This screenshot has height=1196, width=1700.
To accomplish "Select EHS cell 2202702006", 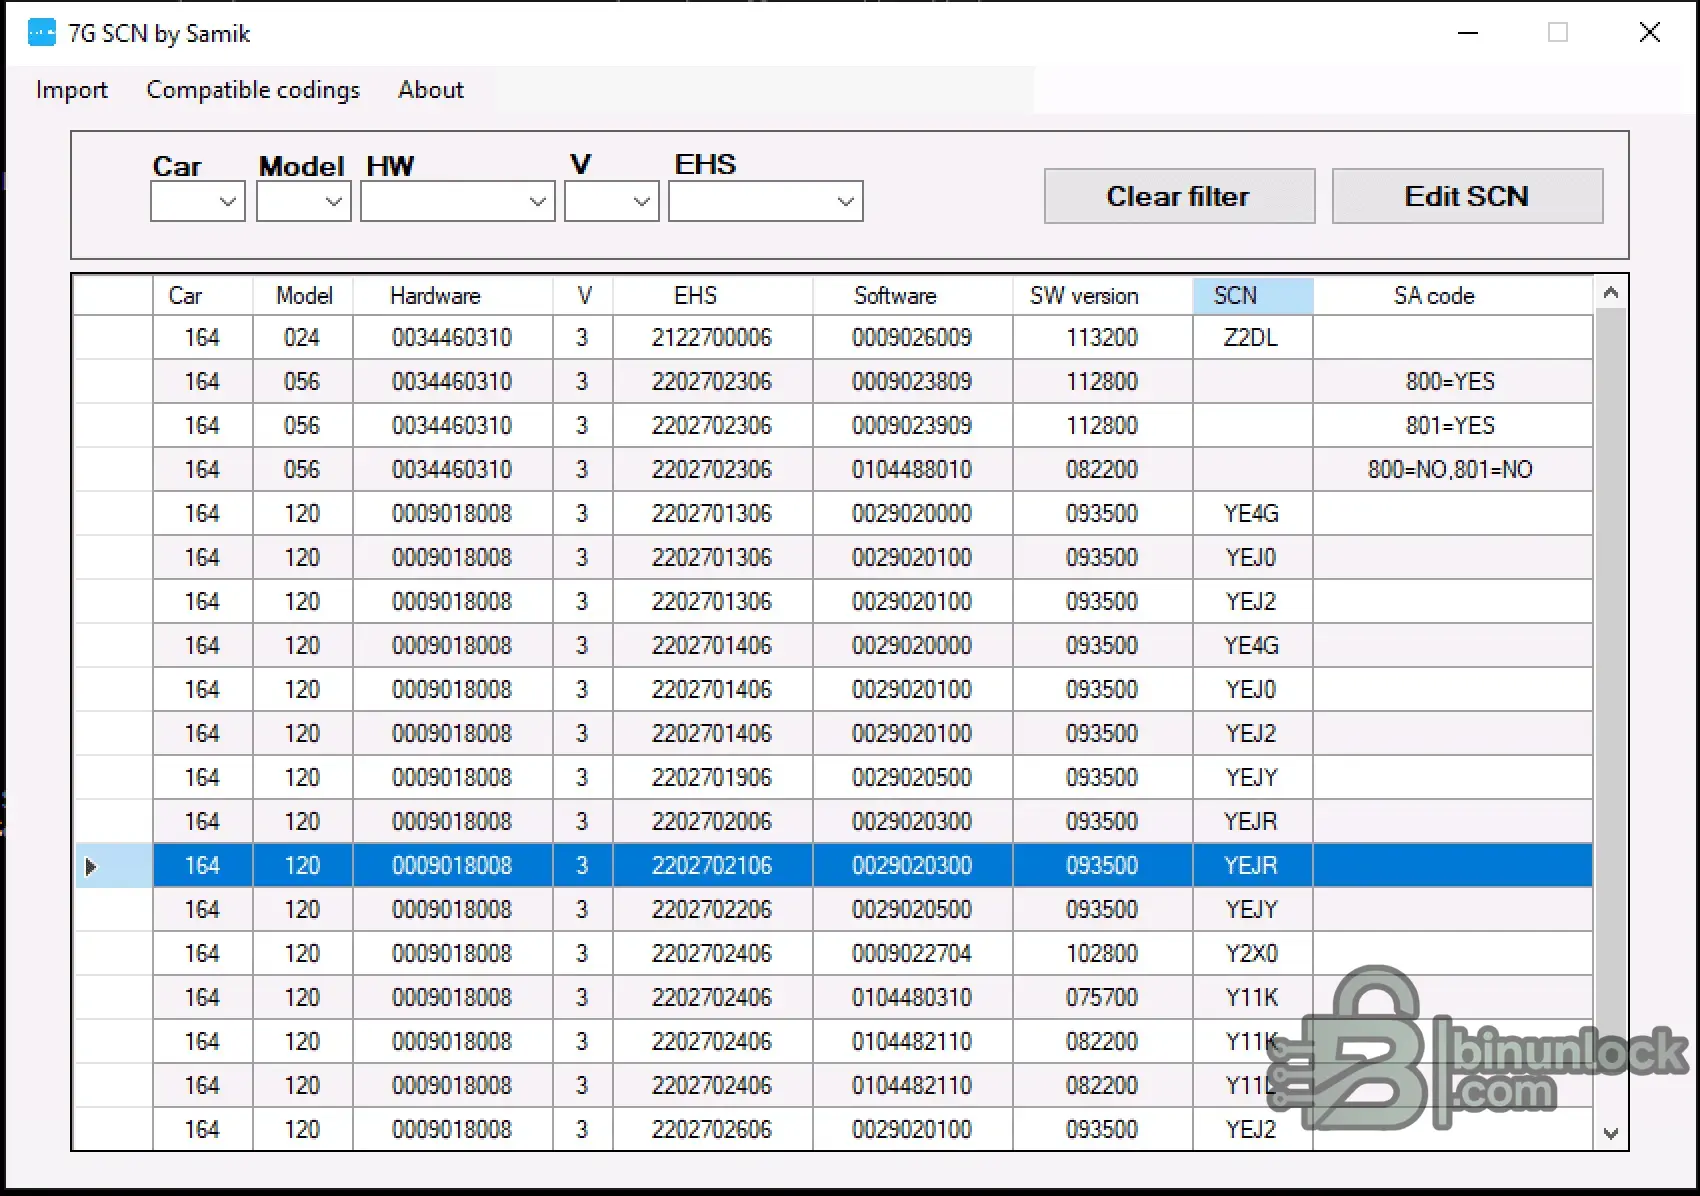I will point(713,822).
